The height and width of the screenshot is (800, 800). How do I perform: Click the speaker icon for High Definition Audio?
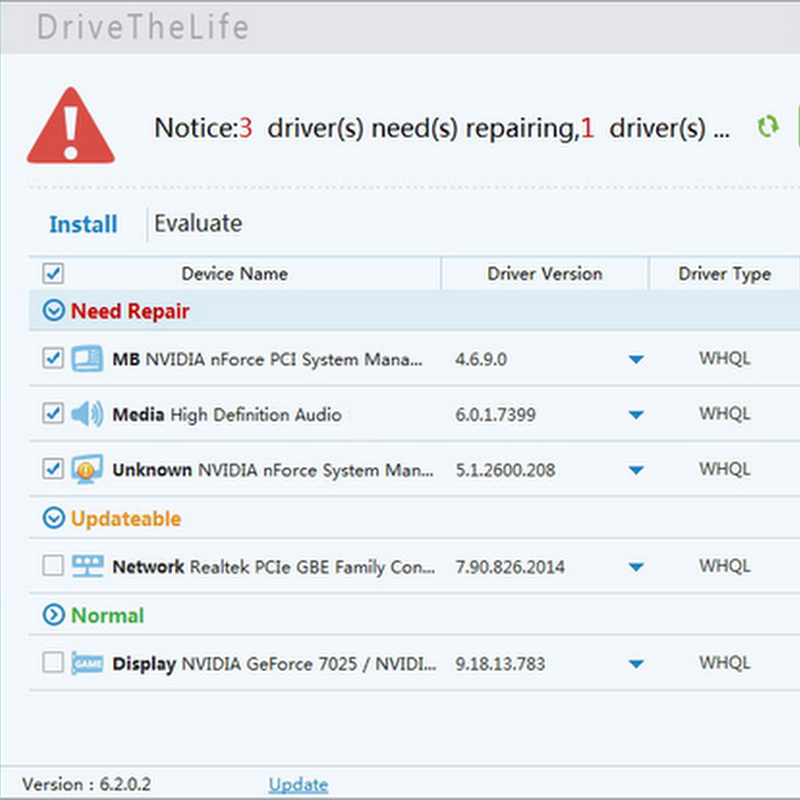(x=87, y=414)
